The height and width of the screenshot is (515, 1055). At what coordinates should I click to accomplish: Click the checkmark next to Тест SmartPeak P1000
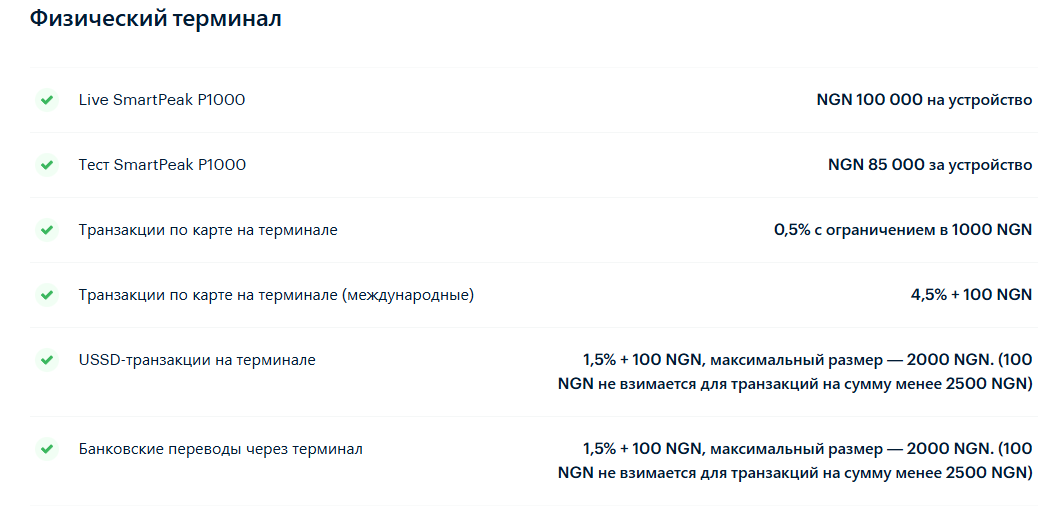pyautogui.click(x=46, y=165)
